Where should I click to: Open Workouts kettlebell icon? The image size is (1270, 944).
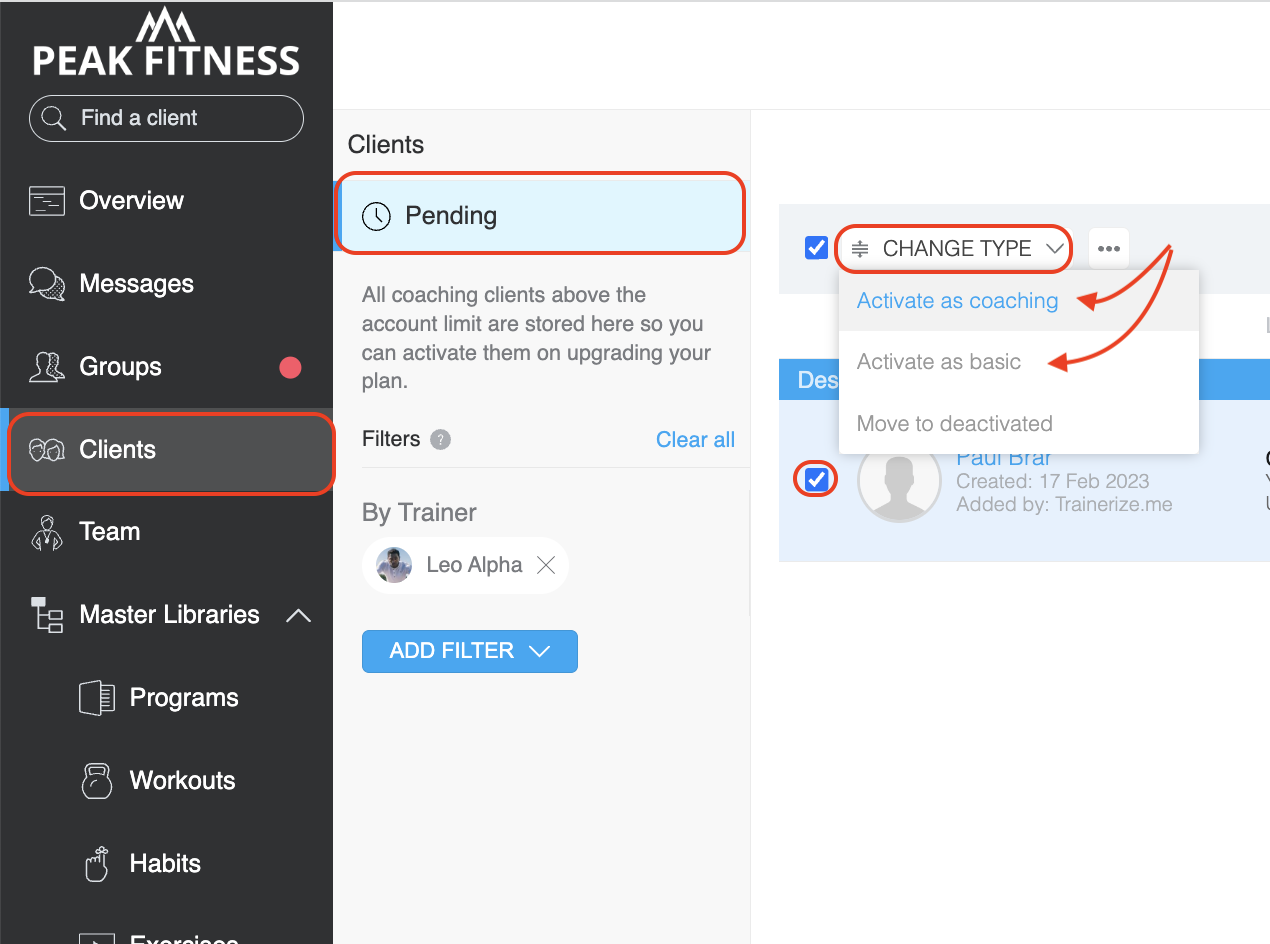click(x=97, y=781)
